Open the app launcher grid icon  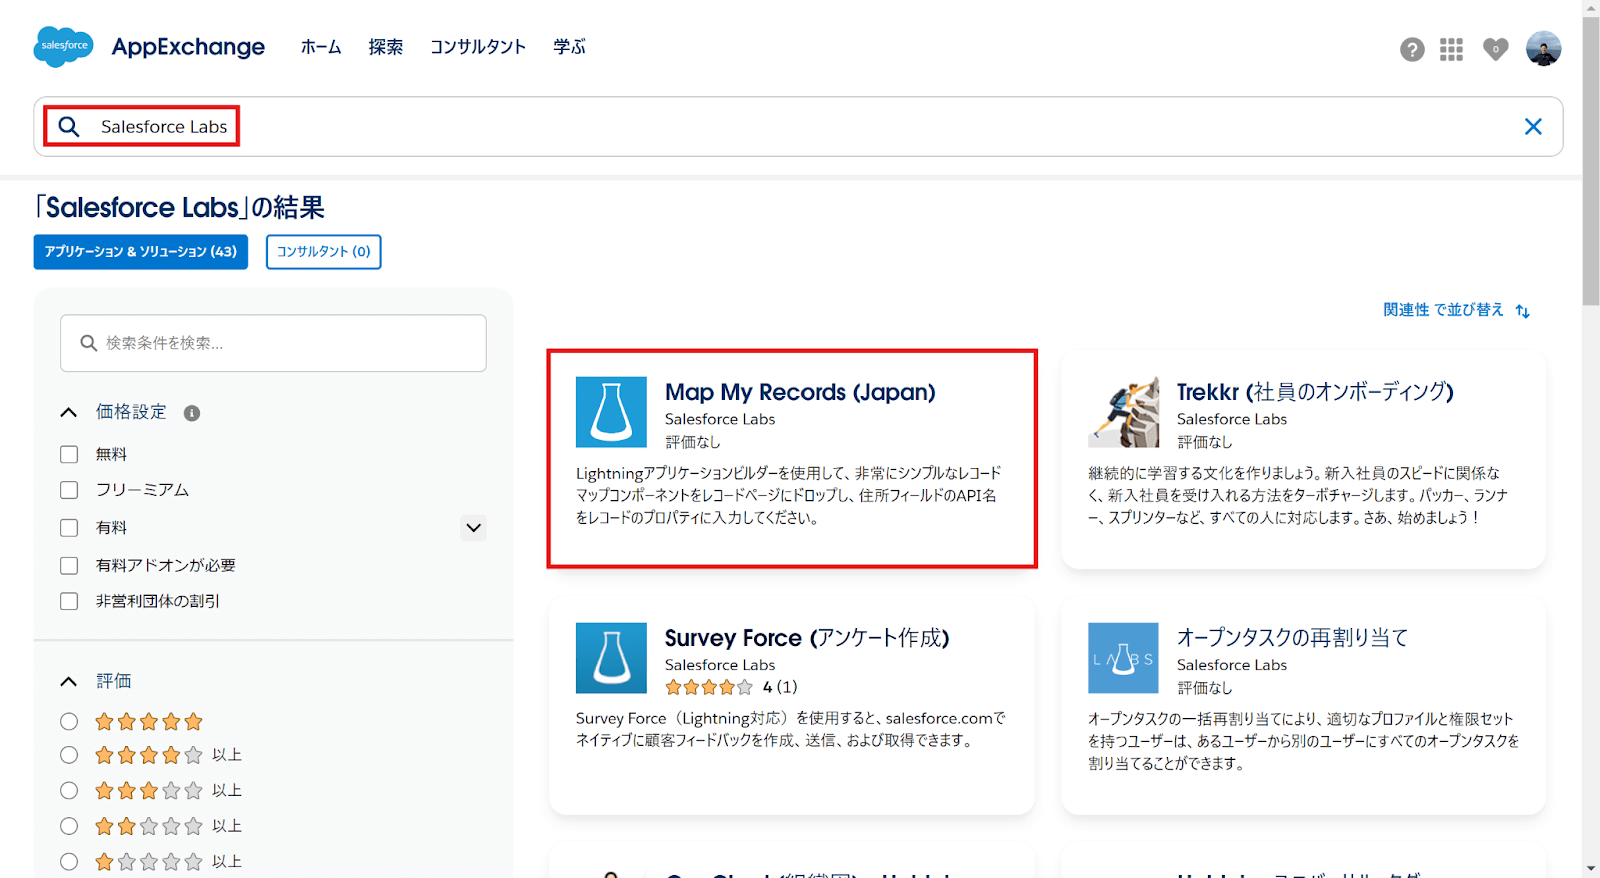click(1451, 49)
